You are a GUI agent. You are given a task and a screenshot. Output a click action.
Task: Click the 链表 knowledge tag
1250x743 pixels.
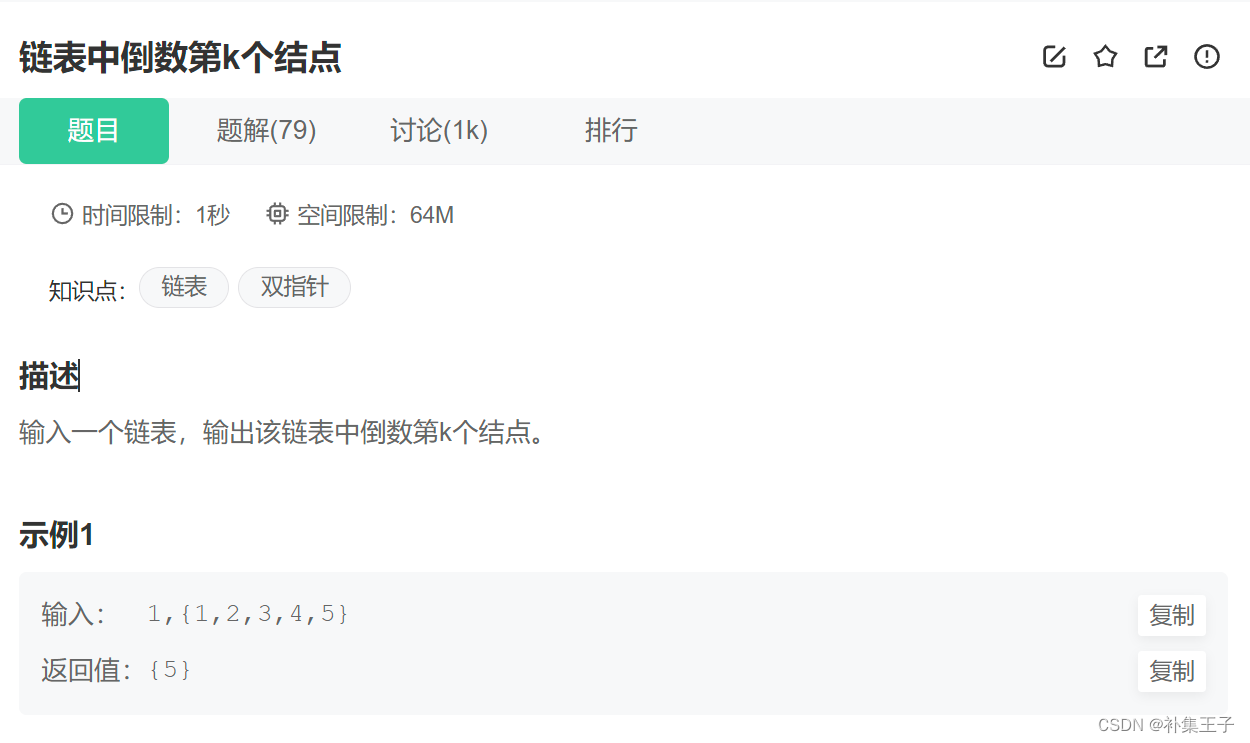(184, 287)
